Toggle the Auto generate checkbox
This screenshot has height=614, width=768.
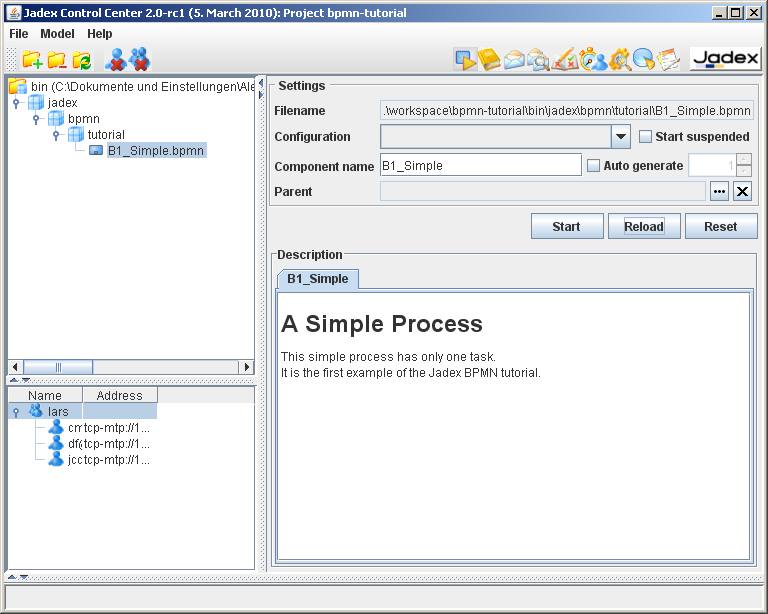pos(593,166)
